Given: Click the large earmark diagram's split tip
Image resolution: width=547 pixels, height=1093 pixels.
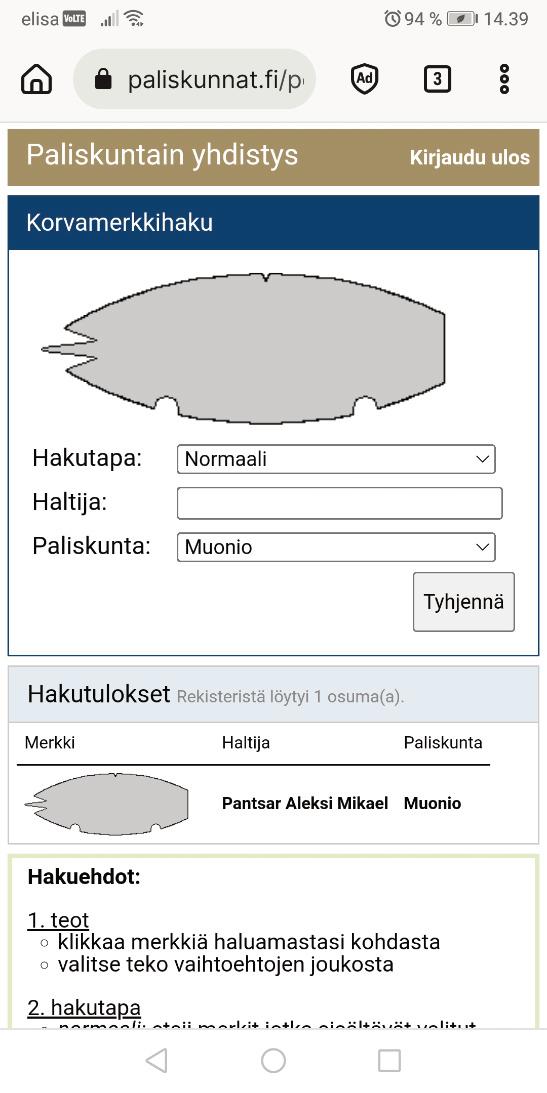Looking at the screenshot, I should click(x=68, y=349).
